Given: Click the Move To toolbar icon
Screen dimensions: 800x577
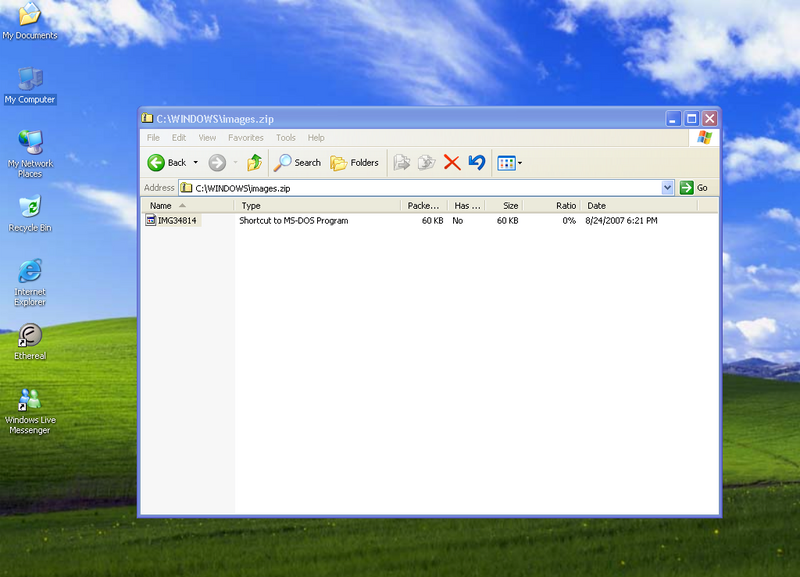Looking at the screenshot, I should pos(402,163).
